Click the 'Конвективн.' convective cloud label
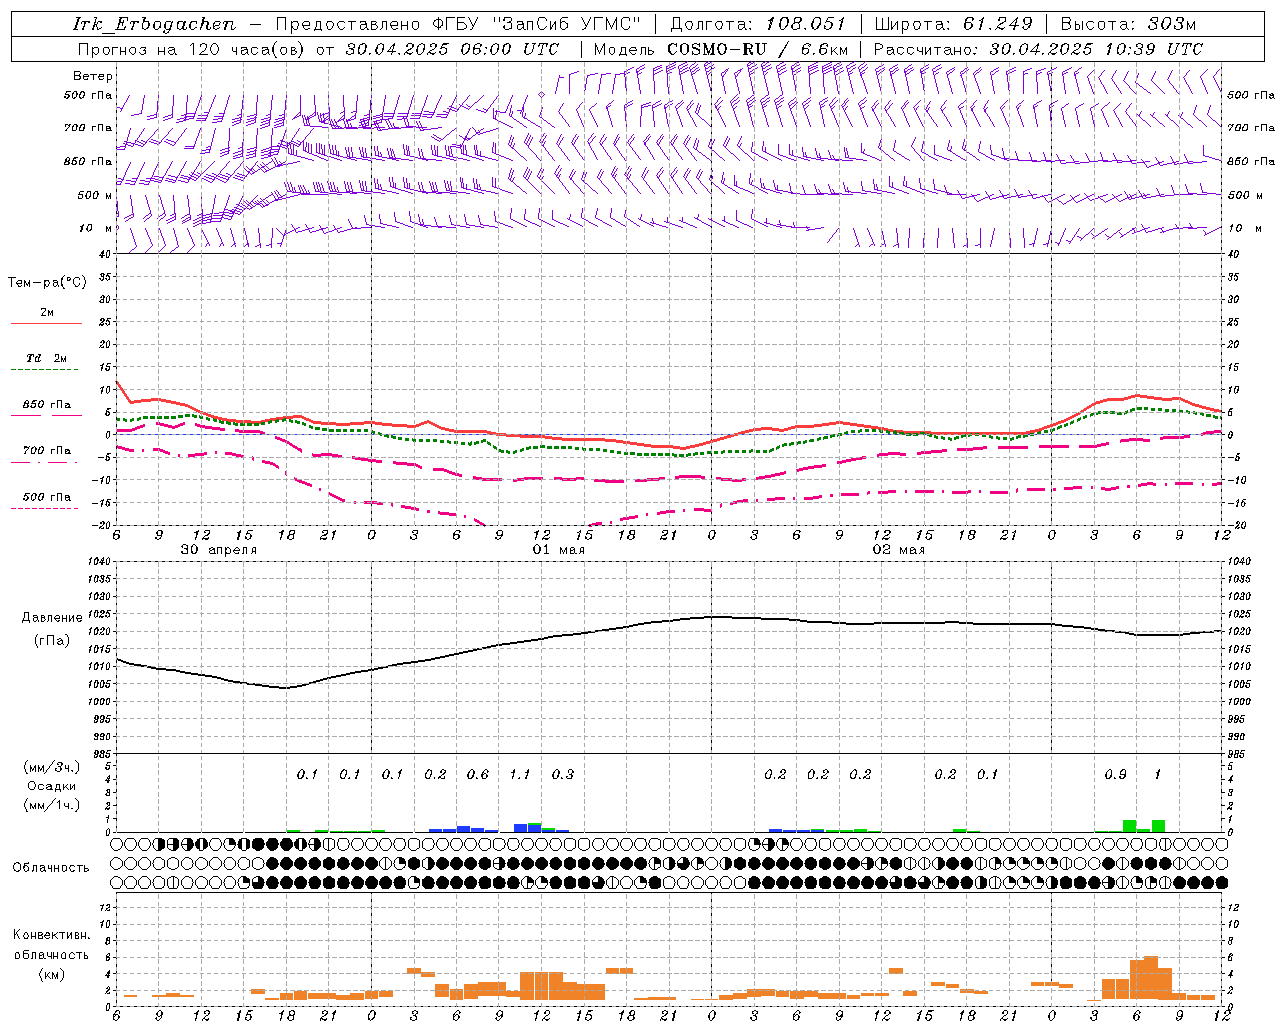Viewport: 1280px width, 1024px height. 51,935
